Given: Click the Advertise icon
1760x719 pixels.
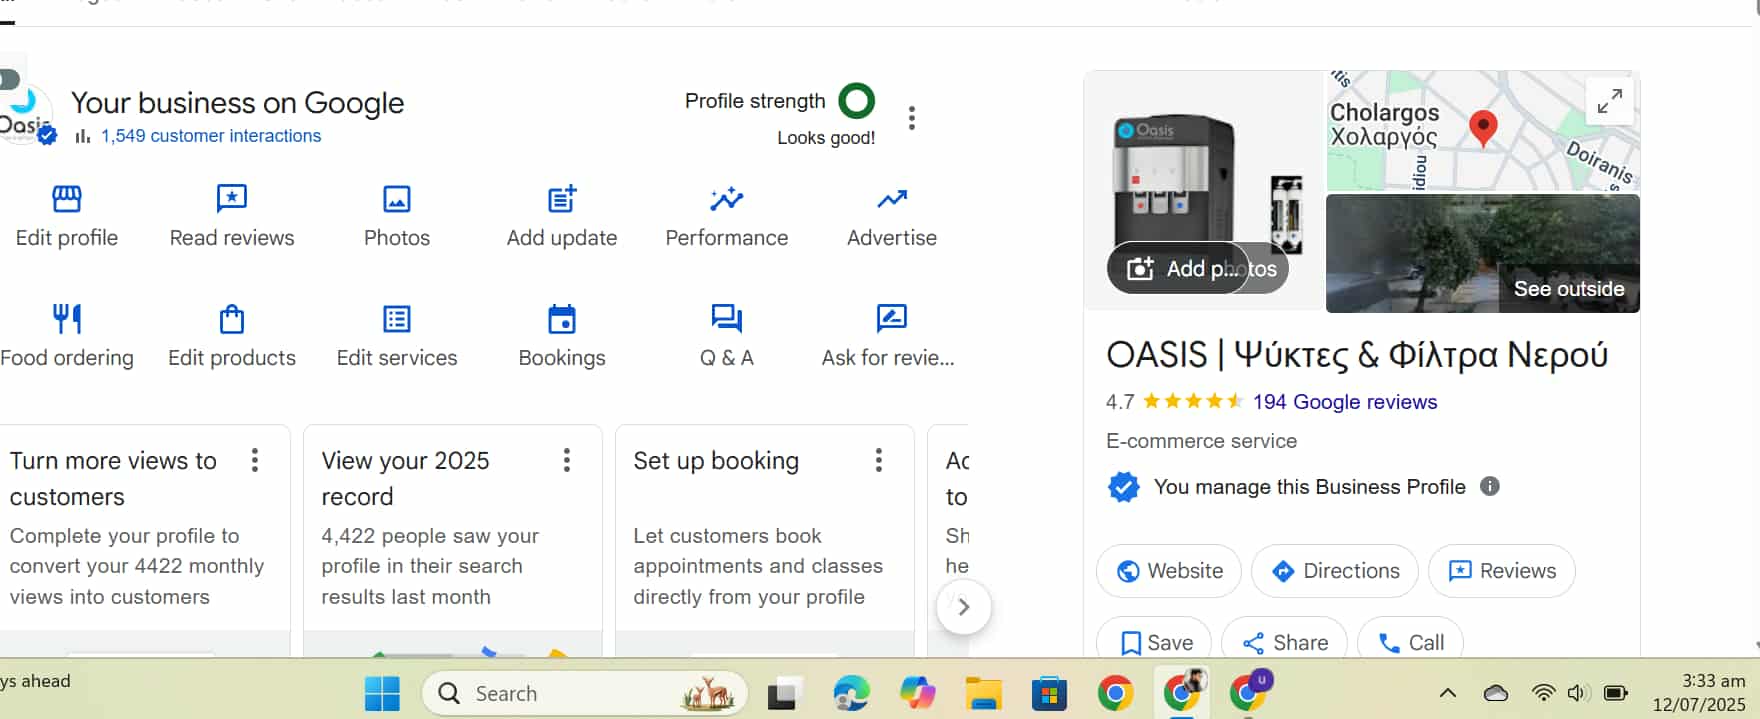Looking at the screenshot, I should point(892,200).
